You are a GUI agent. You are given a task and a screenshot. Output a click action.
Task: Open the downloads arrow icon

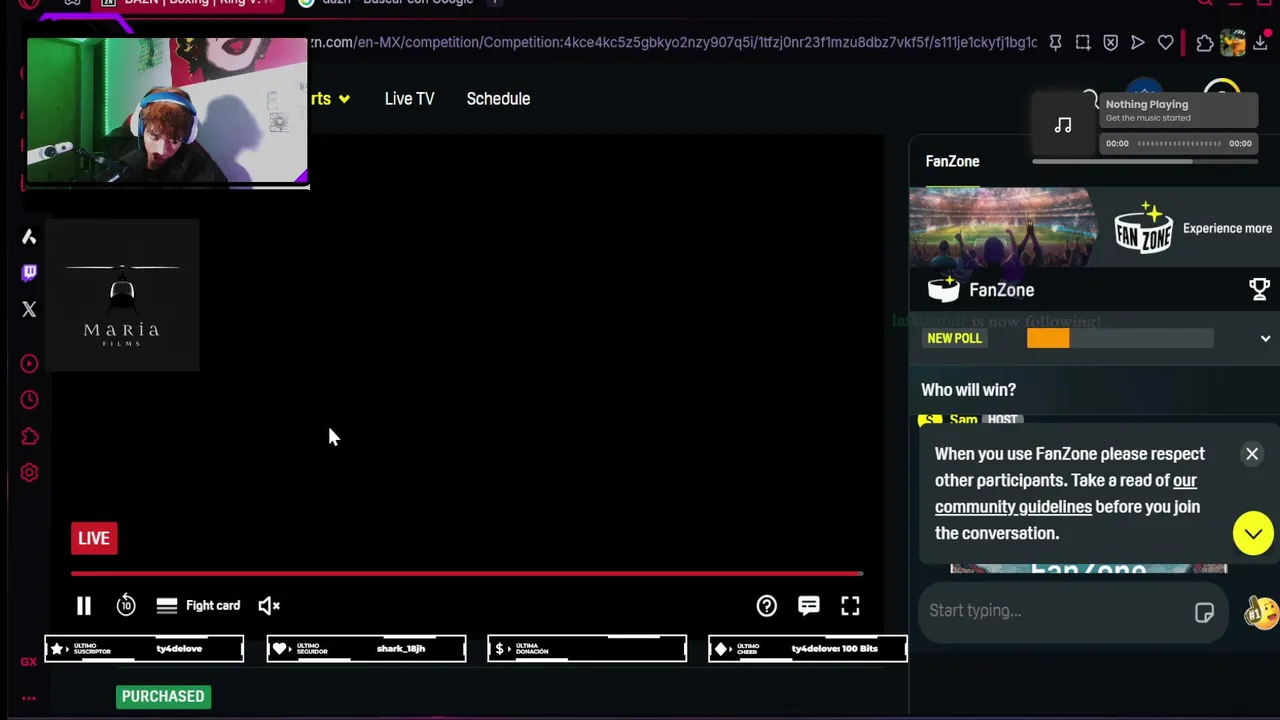(x=1262, y=43)
